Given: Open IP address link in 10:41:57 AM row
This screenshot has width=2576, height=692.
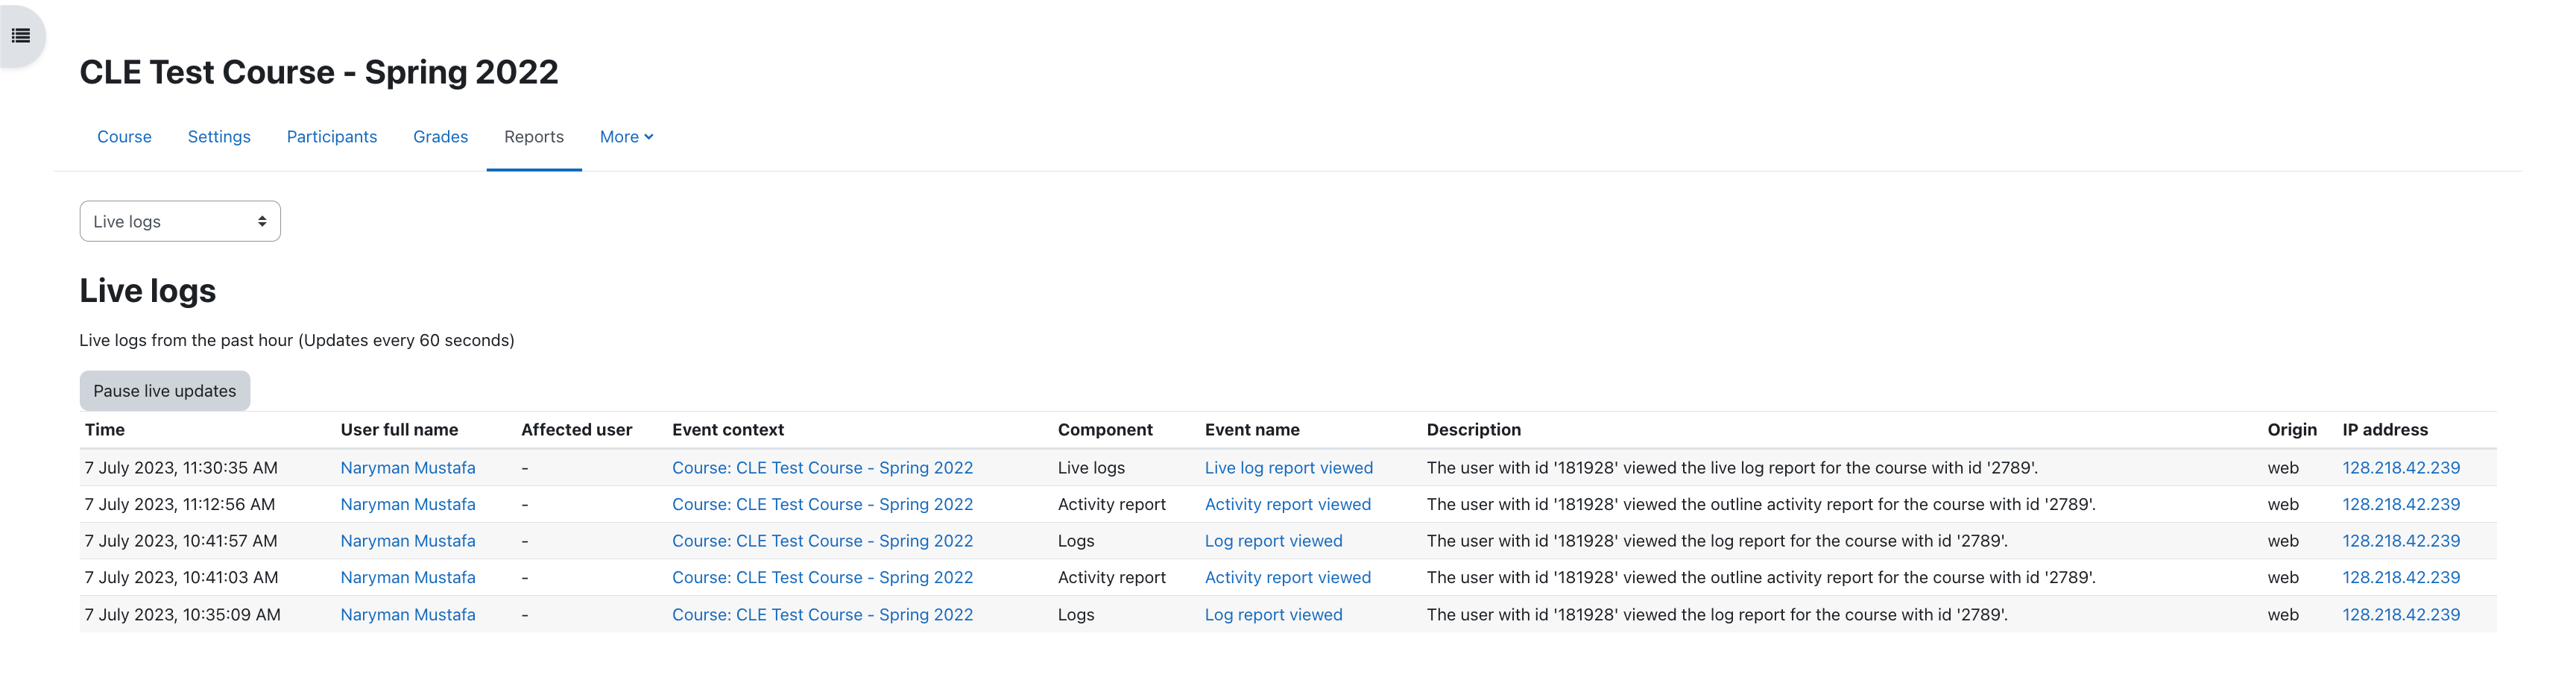Looking at the screenshot, I should (2401, 541).
